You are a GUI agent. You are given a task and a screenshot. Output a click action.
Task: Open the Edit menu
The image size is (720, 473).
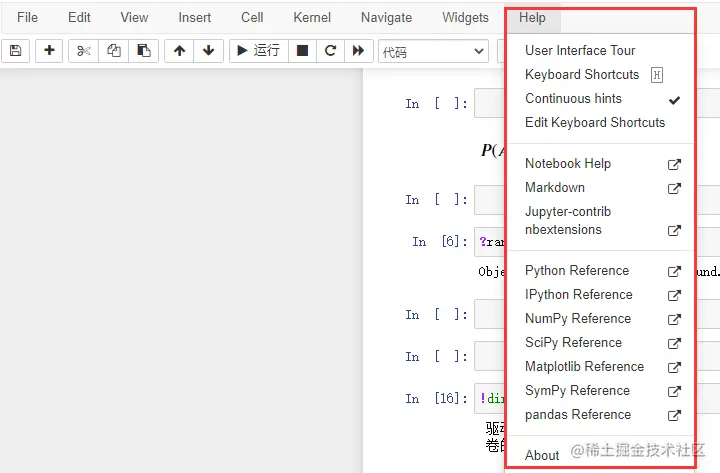coord(79,17)
